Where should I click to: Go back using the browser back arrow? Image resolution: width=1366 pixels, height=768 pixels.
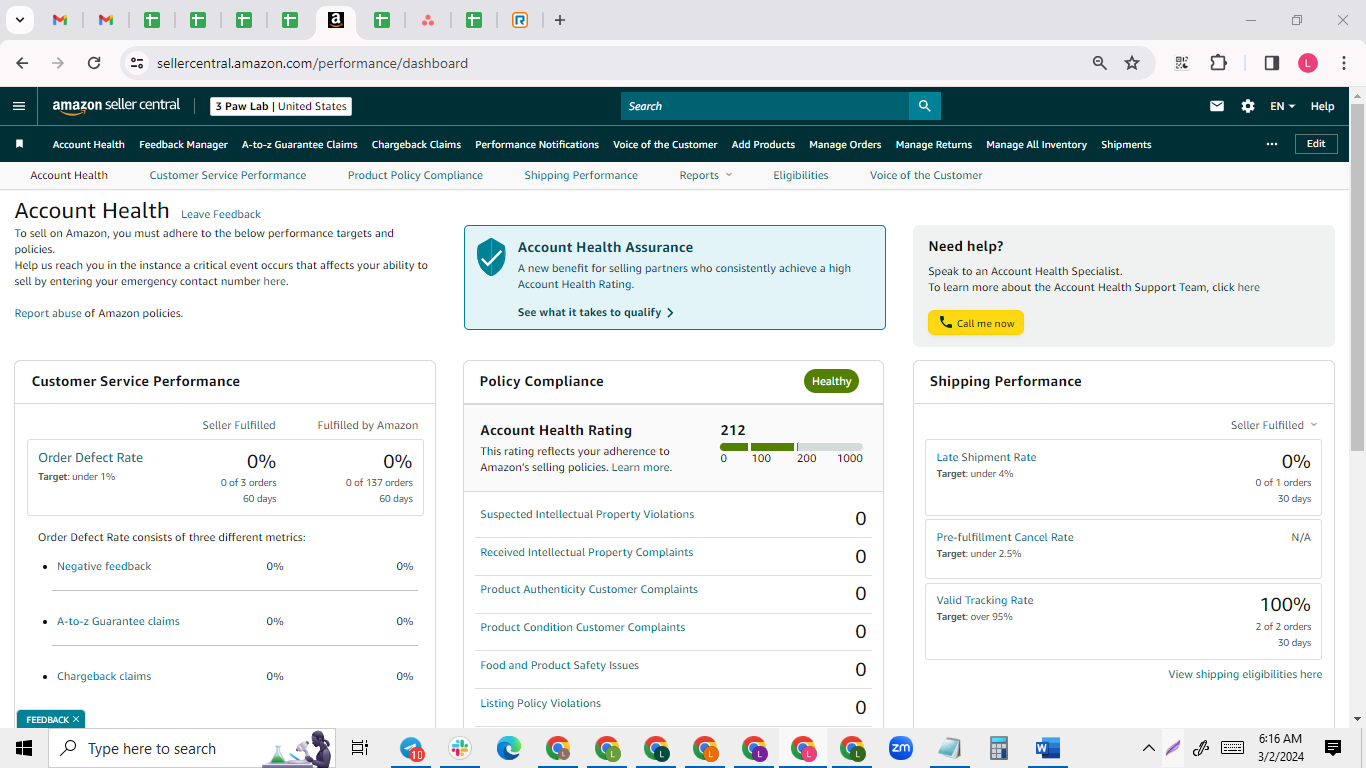click(22, 63)
